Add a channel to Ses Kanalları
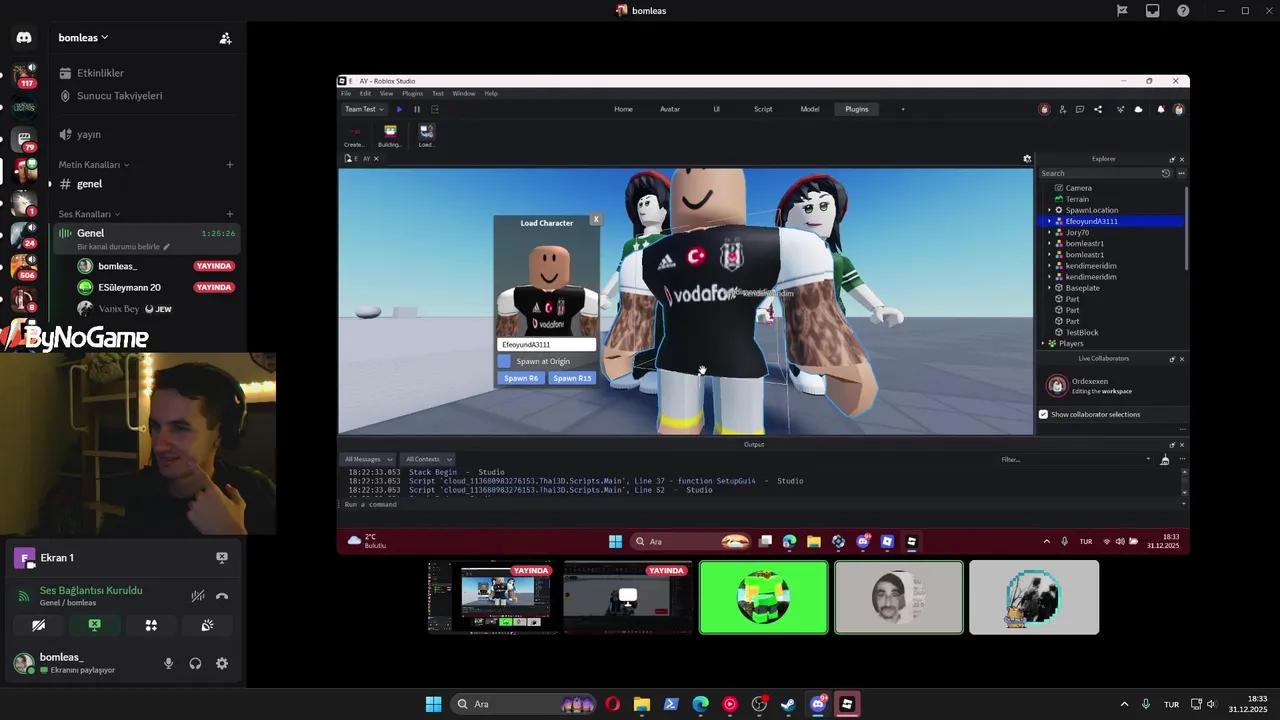Screen dimensions: 1280x720 tap(230, 214)
